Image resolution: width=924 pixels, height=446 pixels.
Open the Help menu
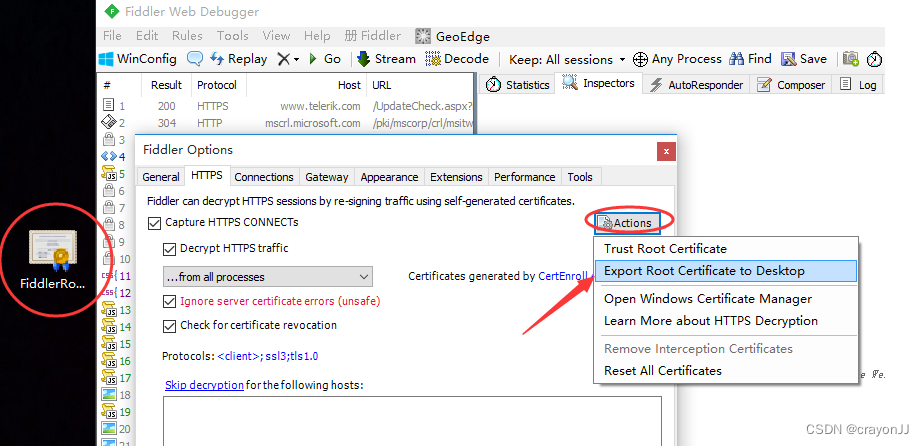[x=316, y=36]
